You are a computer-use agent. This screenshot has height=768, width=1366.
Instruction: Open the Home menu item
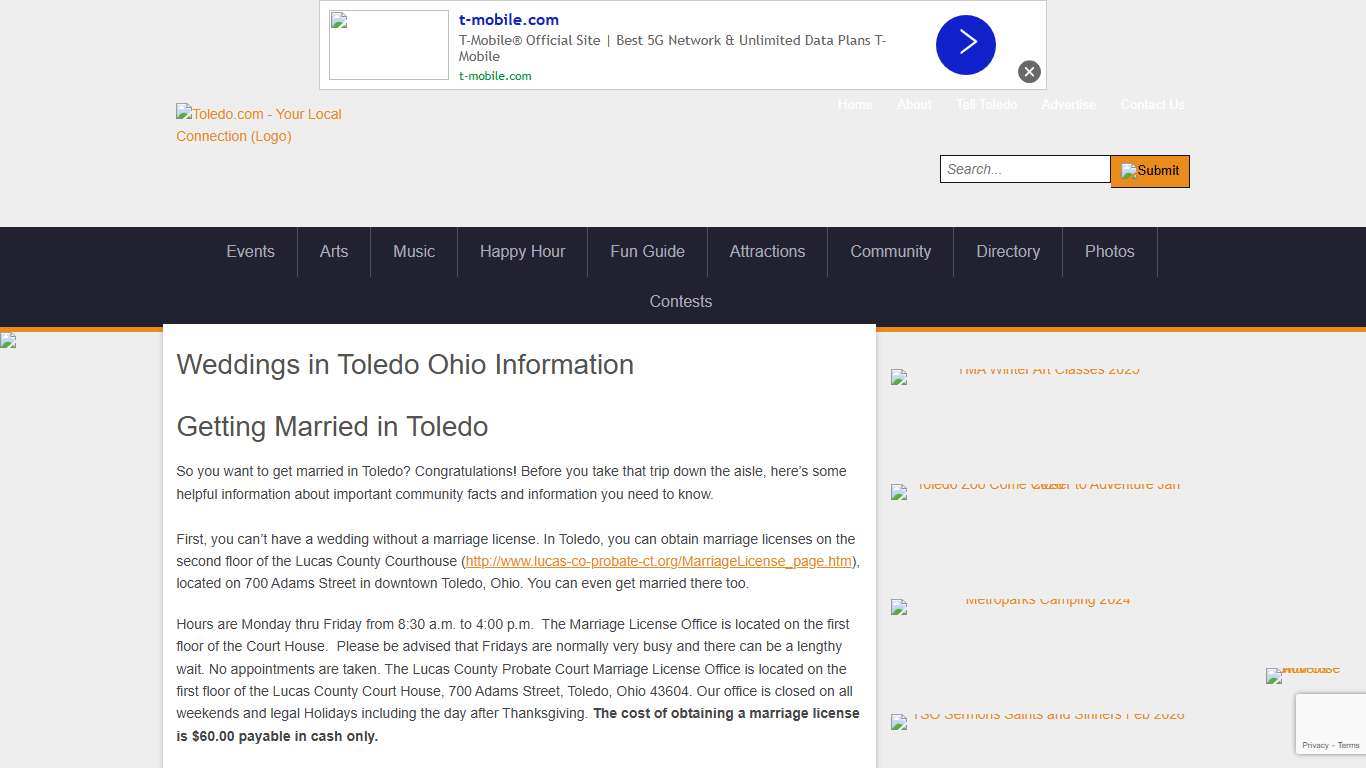pyautogui.click(x=855, y=104)
